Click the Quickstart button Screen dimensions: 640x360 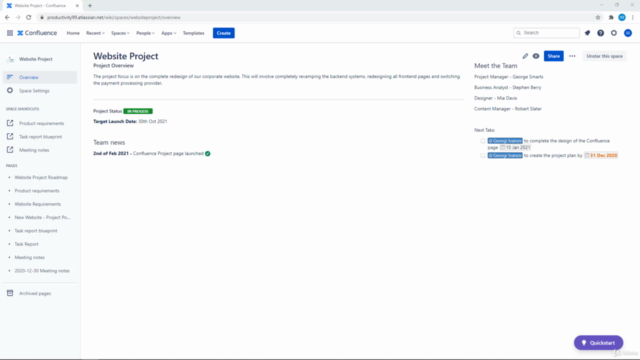pyautogui.click(x=598, y=343)
